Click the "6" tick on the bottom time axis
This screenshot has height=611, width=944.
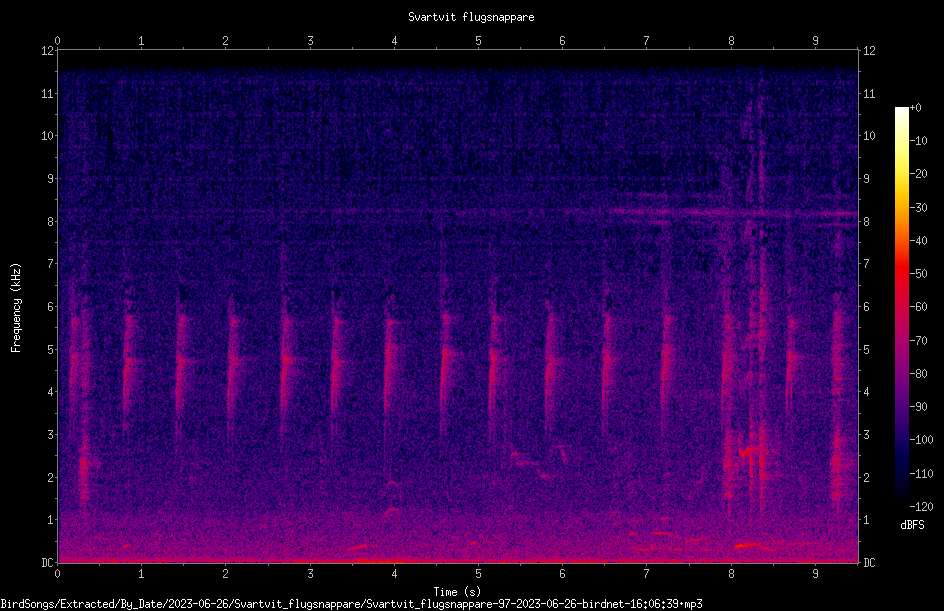click(x=562, y=574)
